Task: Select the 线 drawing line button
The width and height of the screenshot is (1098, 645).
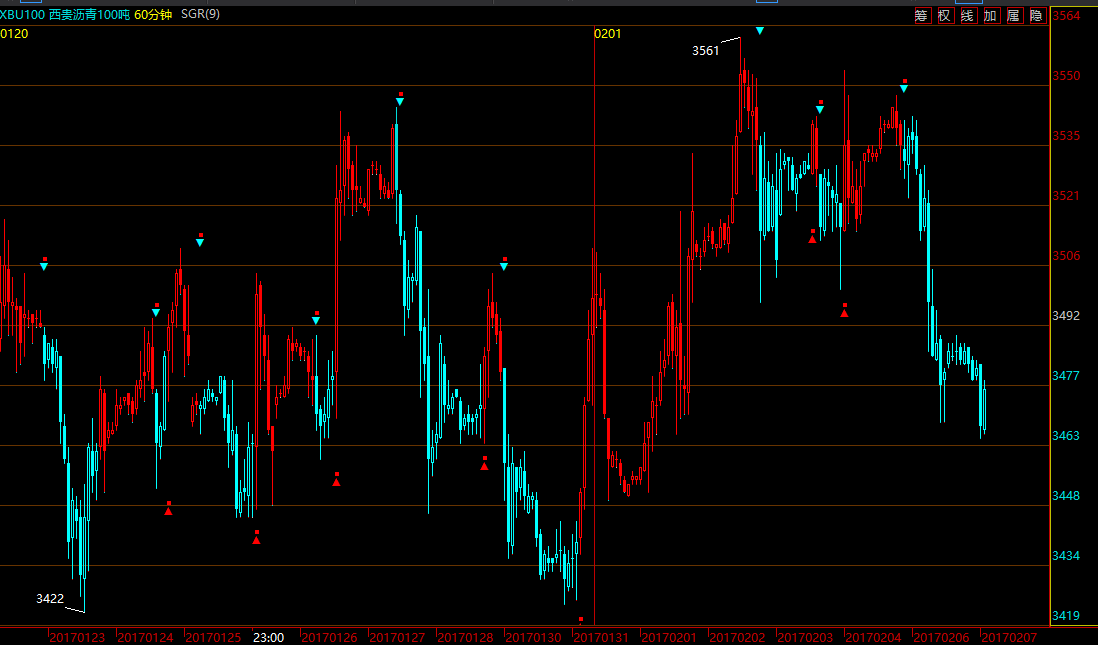Action: [x=968, y=15]
